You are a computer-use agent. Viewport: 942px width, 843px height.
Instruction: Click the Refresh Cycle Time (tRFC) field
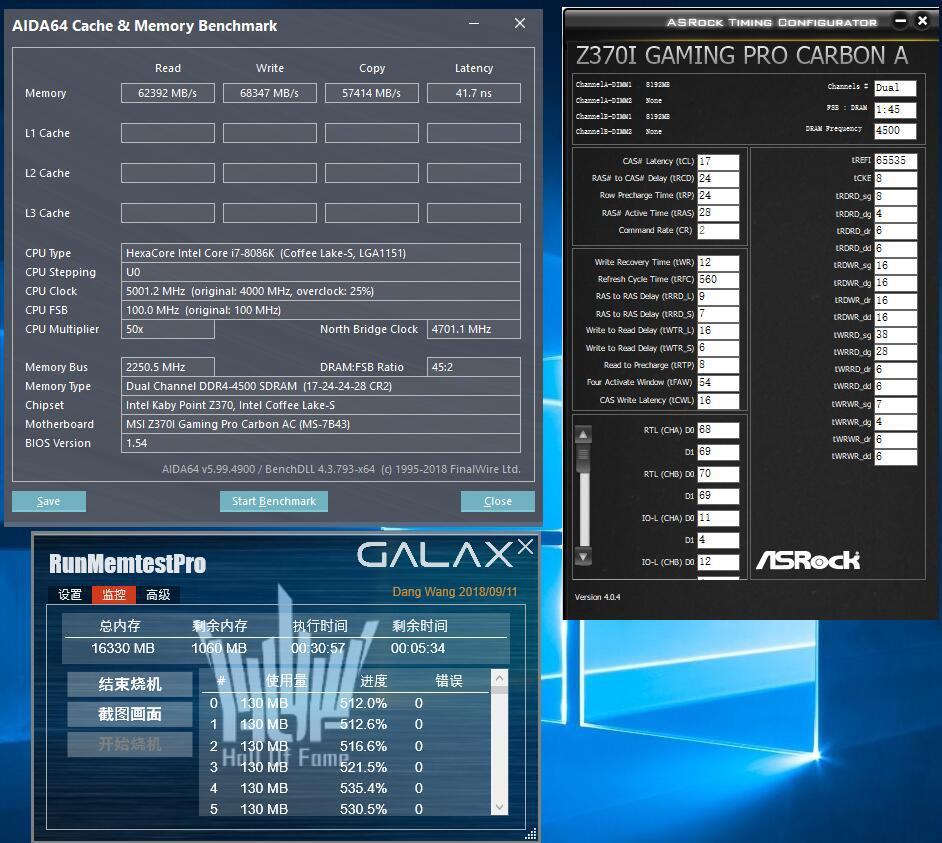pyautogui.click(x=718, y=279)
